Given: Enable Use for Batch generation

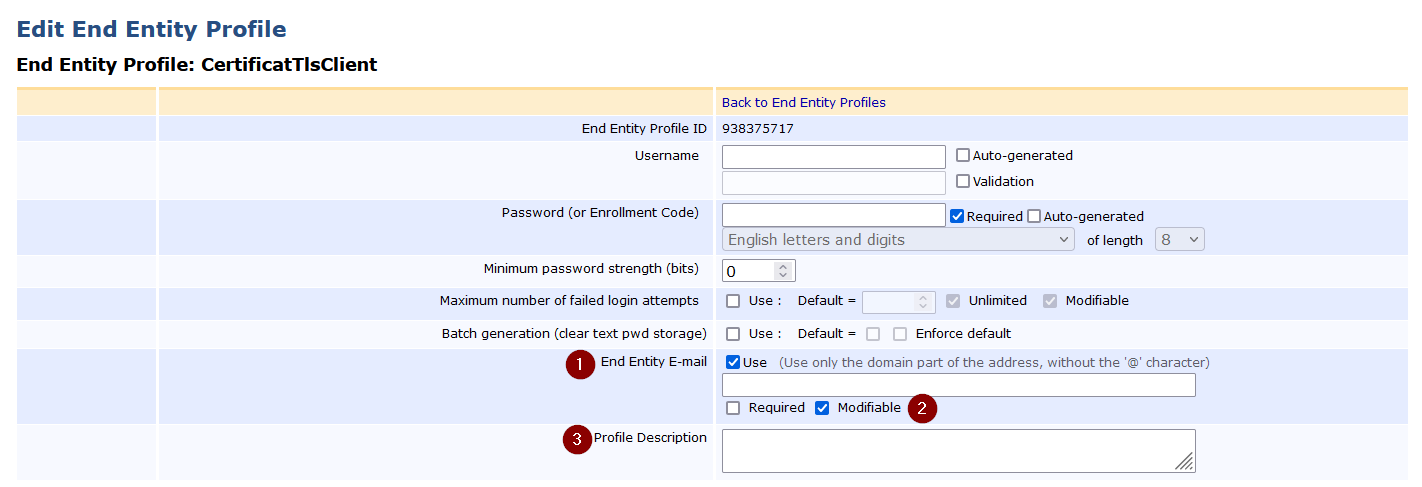Looking at the screenshot, I should (733, 334).
